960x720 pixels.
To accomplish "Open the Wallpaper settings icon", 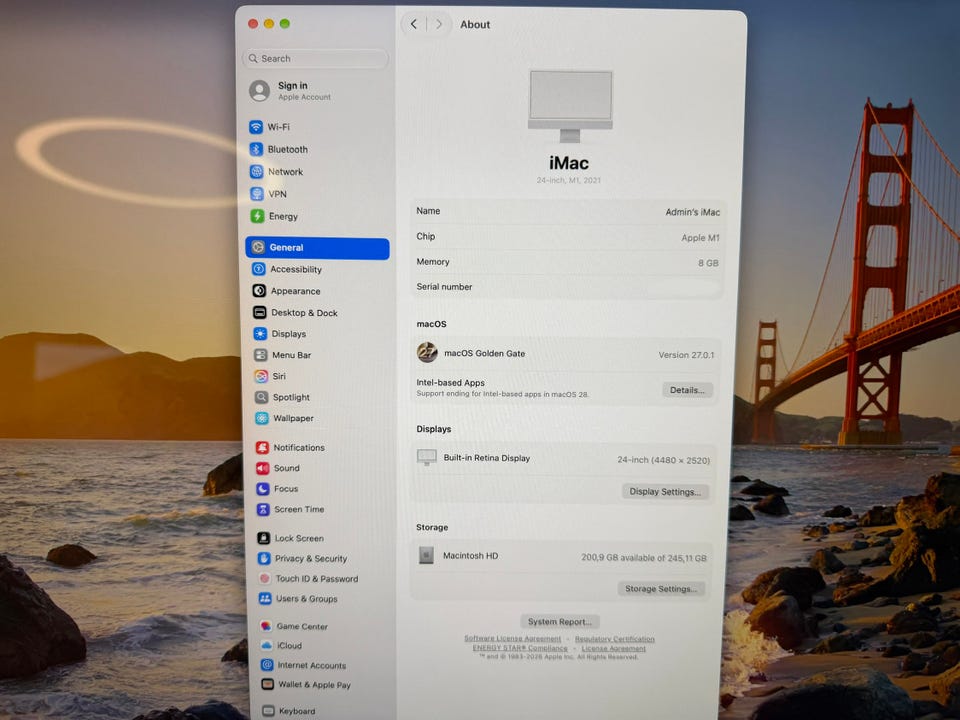I will click(x=262, y=418).
